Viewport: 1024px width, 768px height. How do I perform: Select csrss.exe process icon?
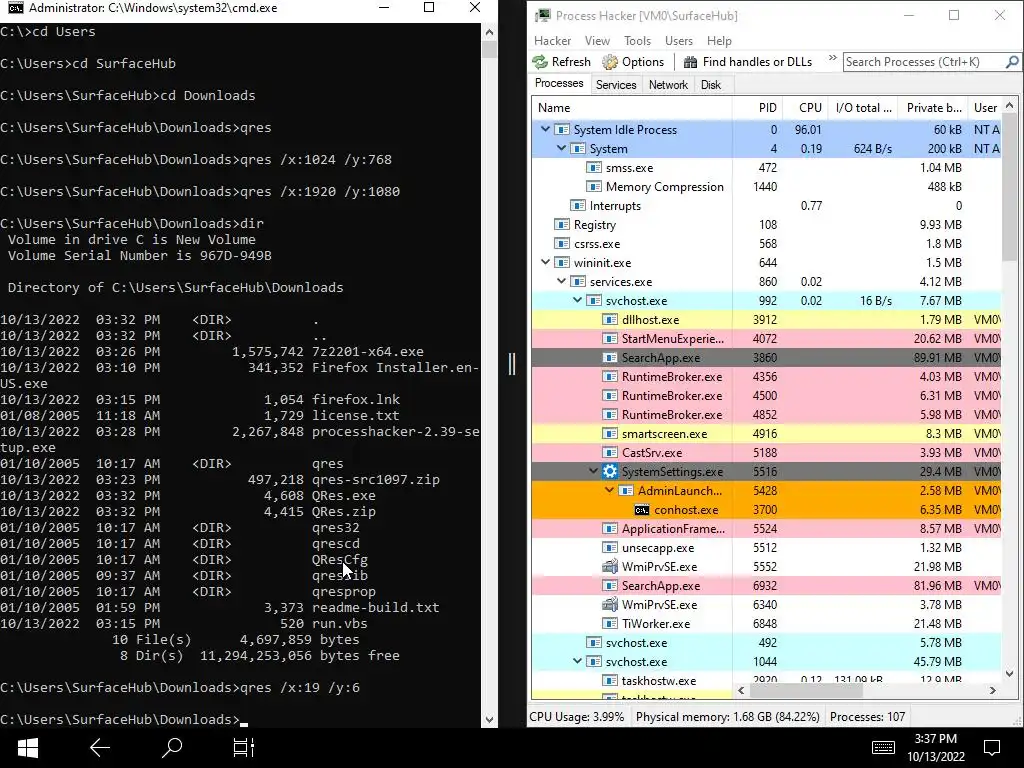click(x=562, y=244)
